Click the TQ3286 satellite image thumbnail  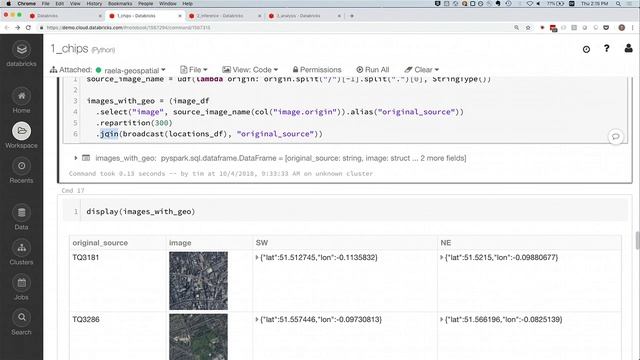click(x=198, y=337)
